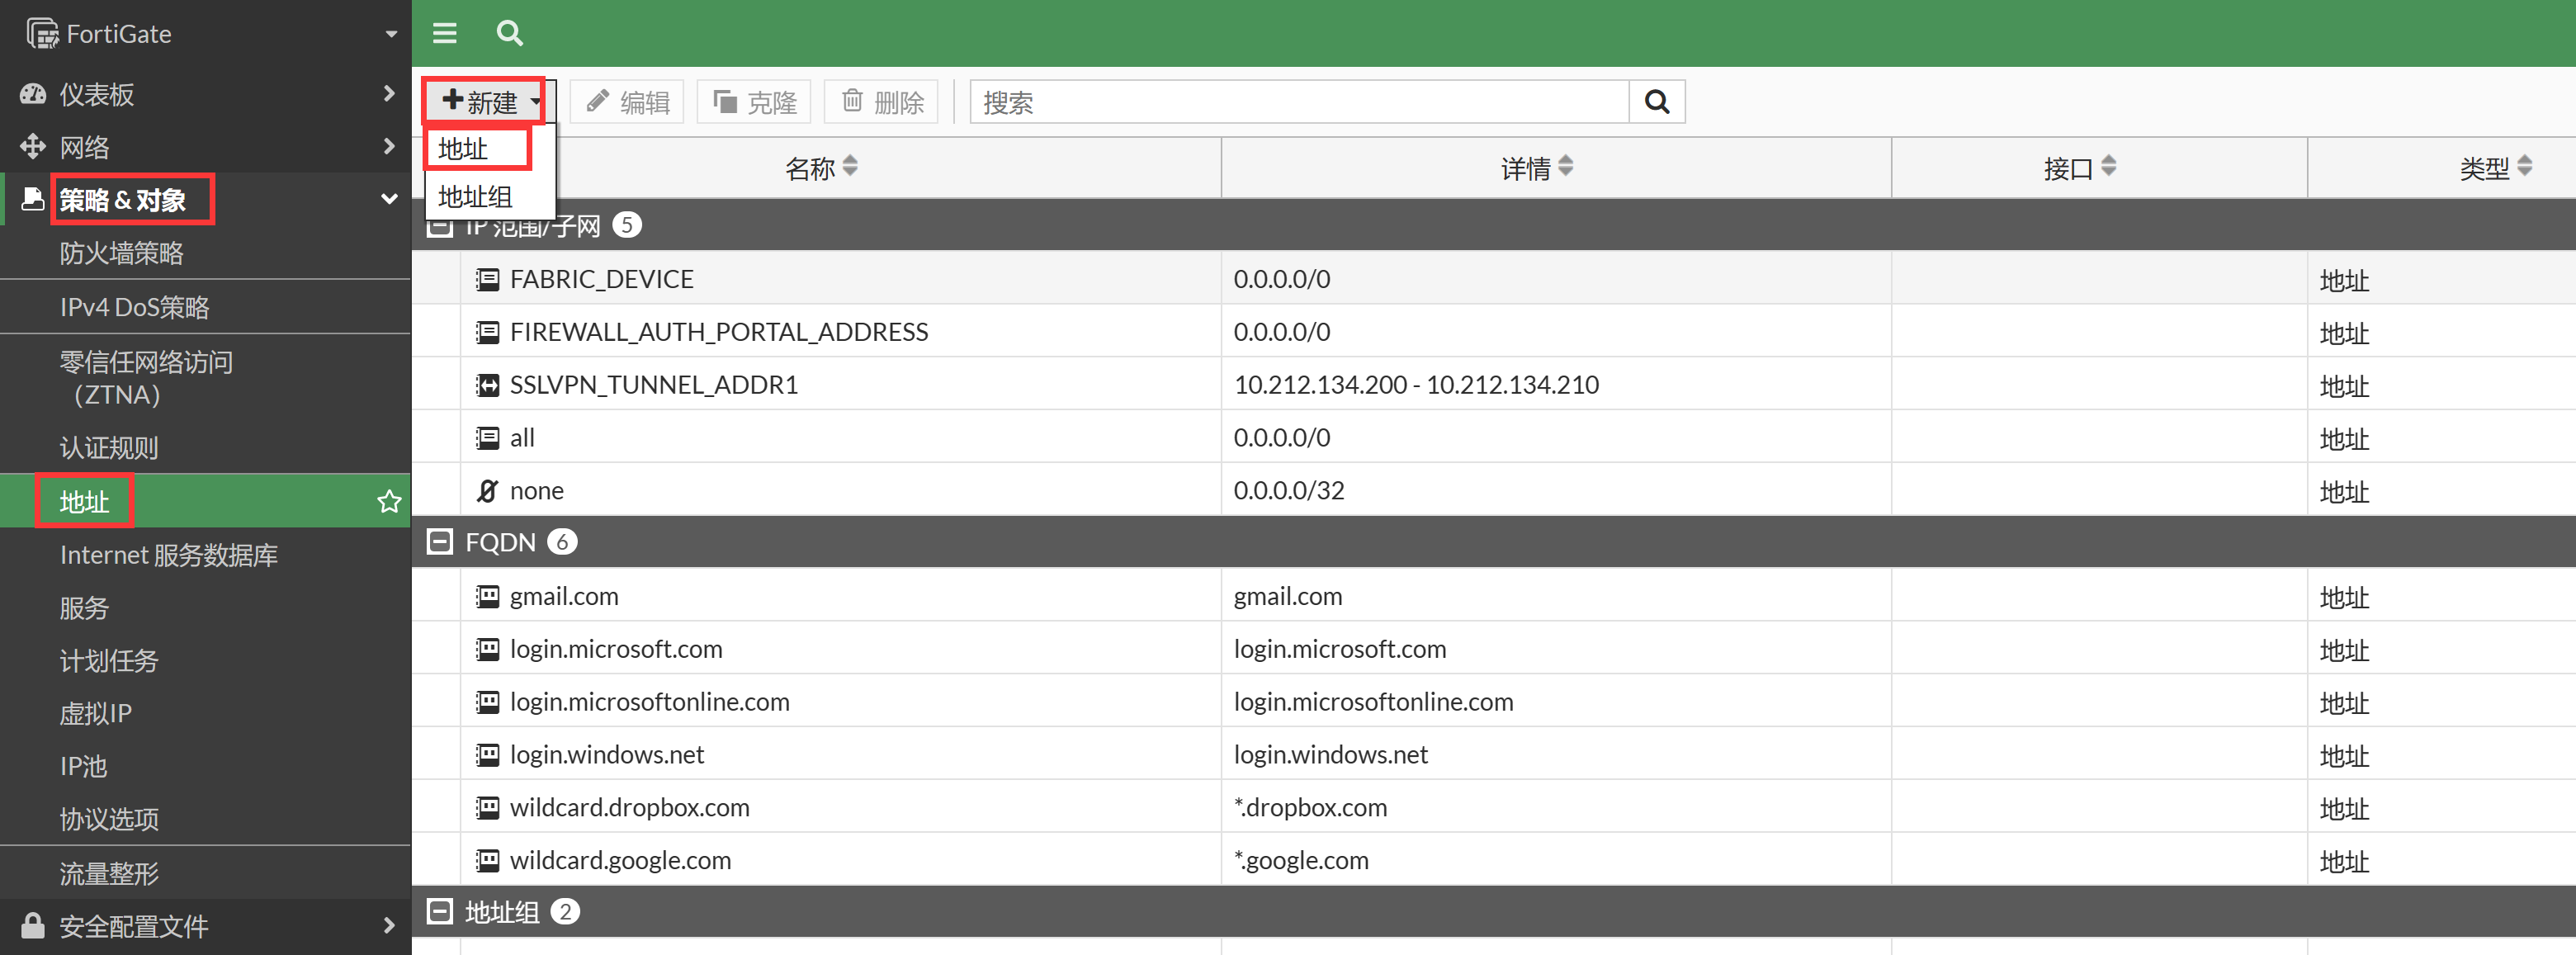The height and width of the screenshot is (955, 2576).
Task: Open the FortiGate device dropdown arrow
Action: pyautogui.click(x=391, y=34)
